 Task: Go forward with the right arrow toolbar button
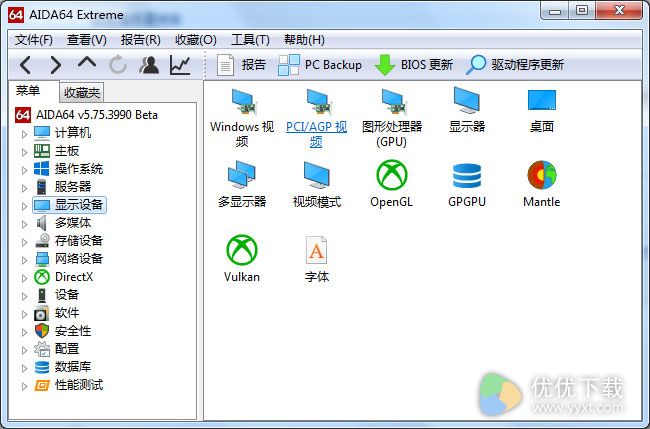pyautogui.click(x=56, y=65)
